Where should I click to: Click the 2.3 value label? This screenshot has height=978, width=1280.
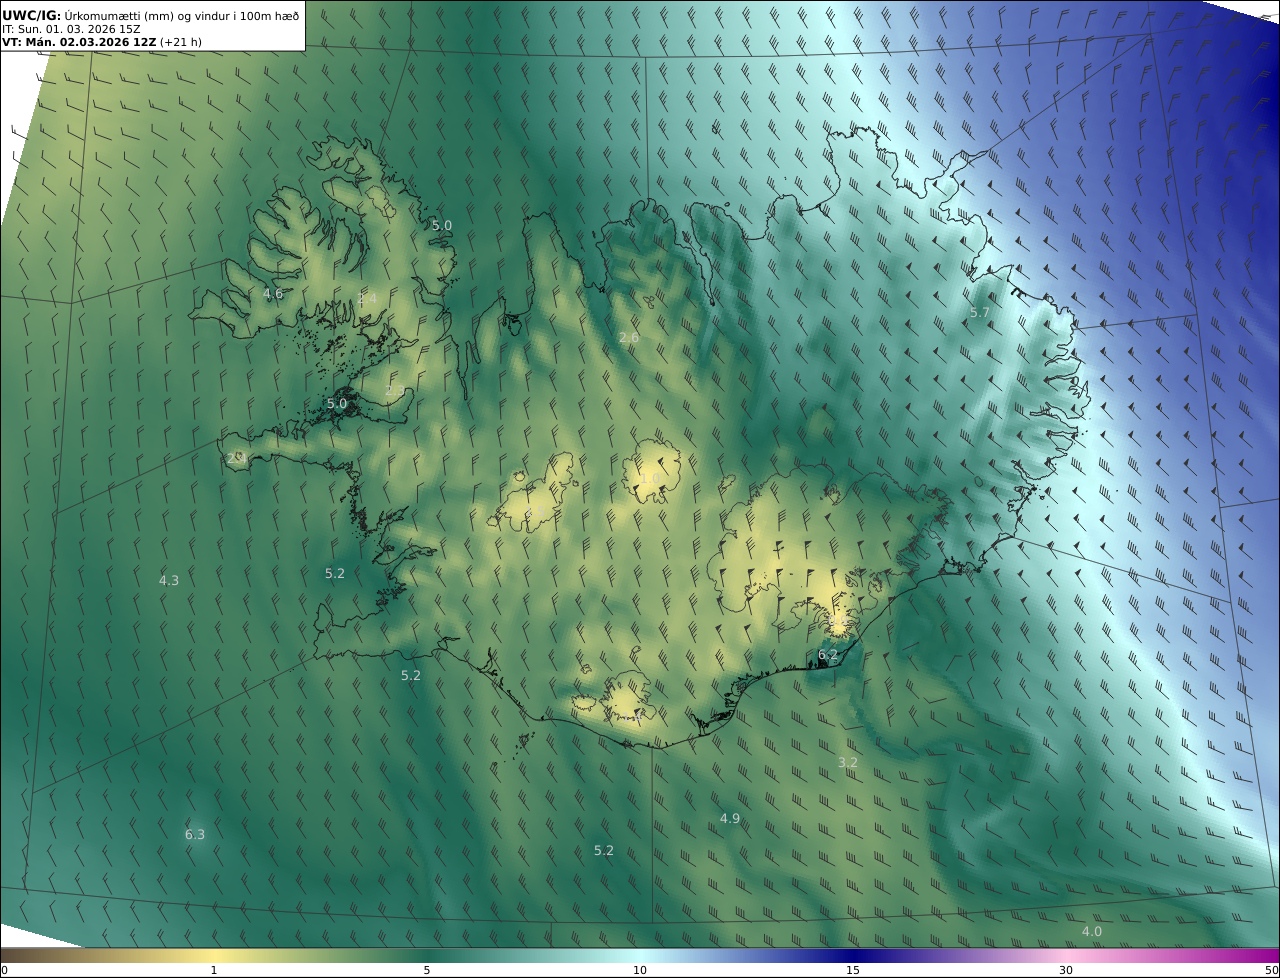click(x=395, y=391)
